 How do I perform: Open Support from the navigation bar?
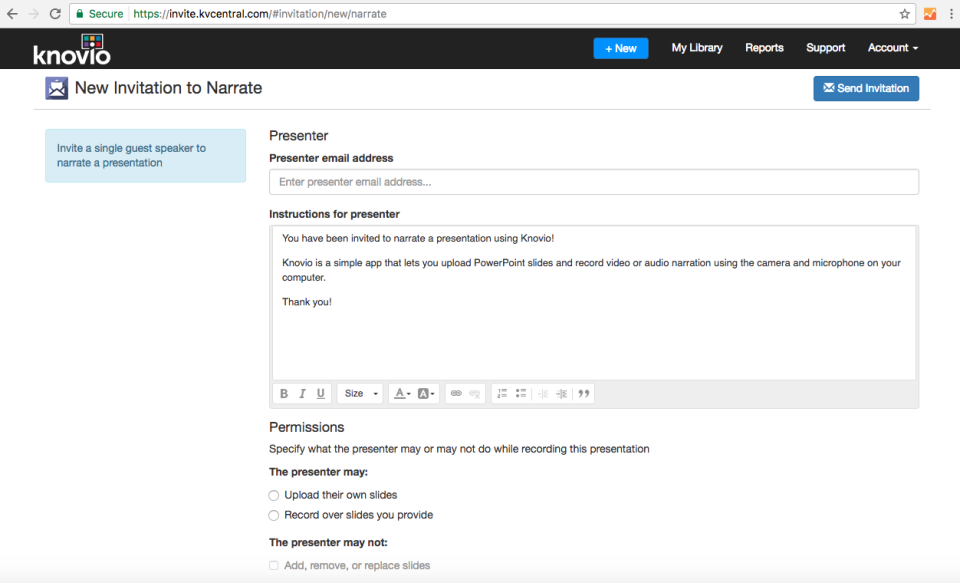(x=825, y=47)
